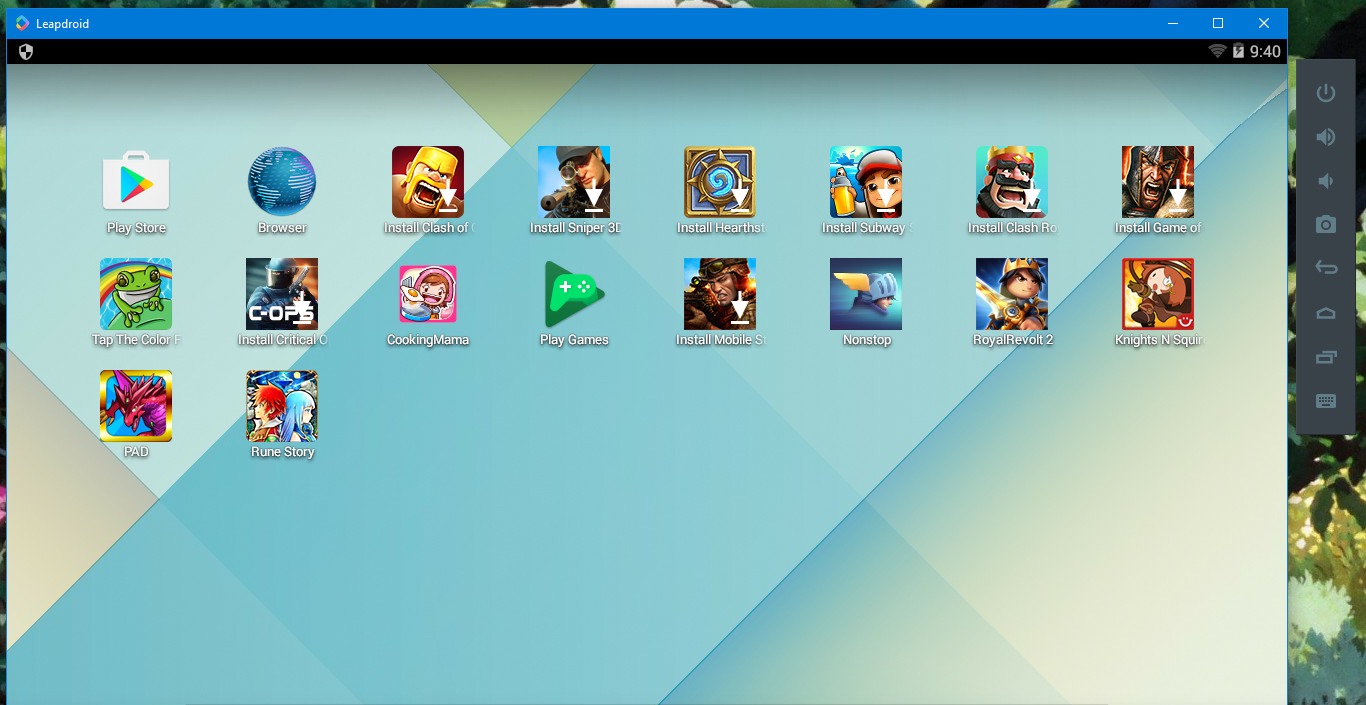Image resolution: width=1366 pixels, height=705 pixels.
Task: Take a screenshot with the camera icon
Action: 1325,224
